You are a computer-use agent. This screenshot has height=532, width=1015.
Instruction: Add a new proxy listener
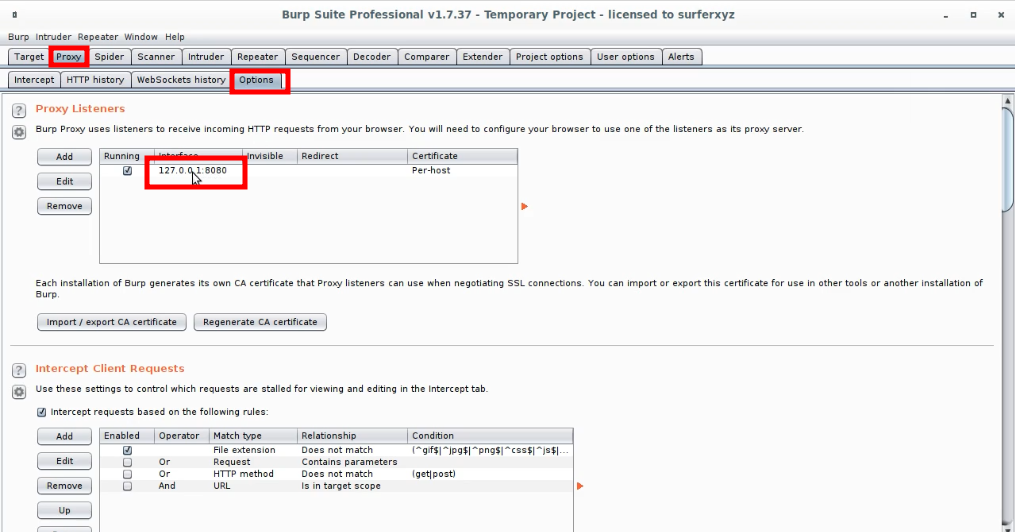pos(64,157)
